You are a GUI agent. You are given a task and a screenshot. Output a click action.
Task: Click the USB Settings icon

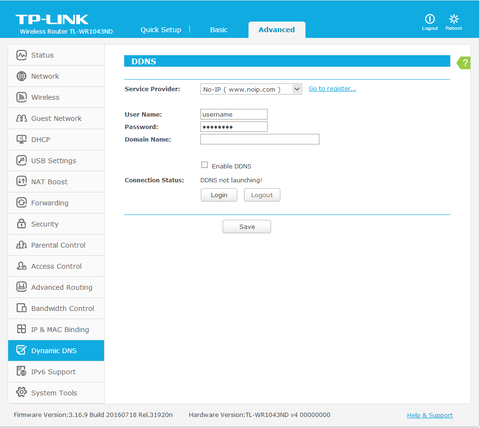click(x=21, y=161)
